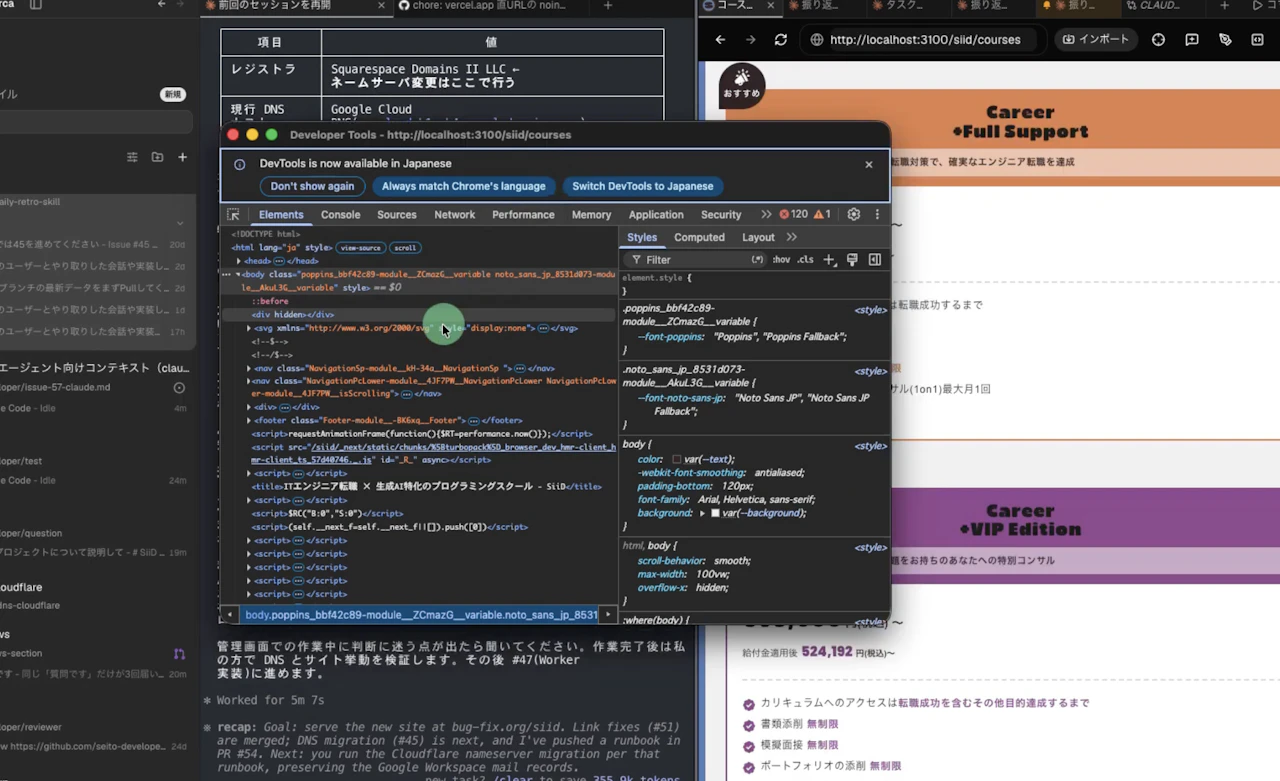Go back in the browser preview pane

720,40
